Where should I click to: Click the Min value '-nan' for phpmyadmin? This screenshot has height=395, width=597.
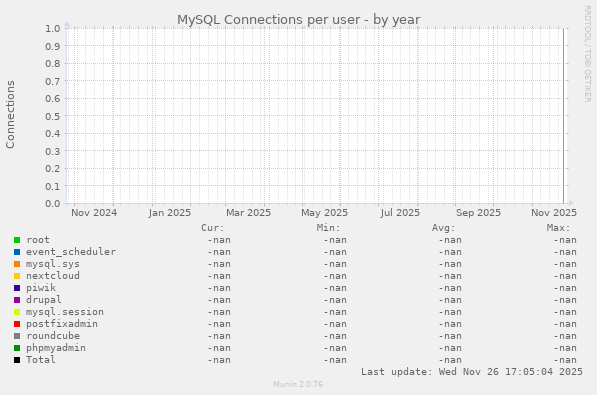335,348
